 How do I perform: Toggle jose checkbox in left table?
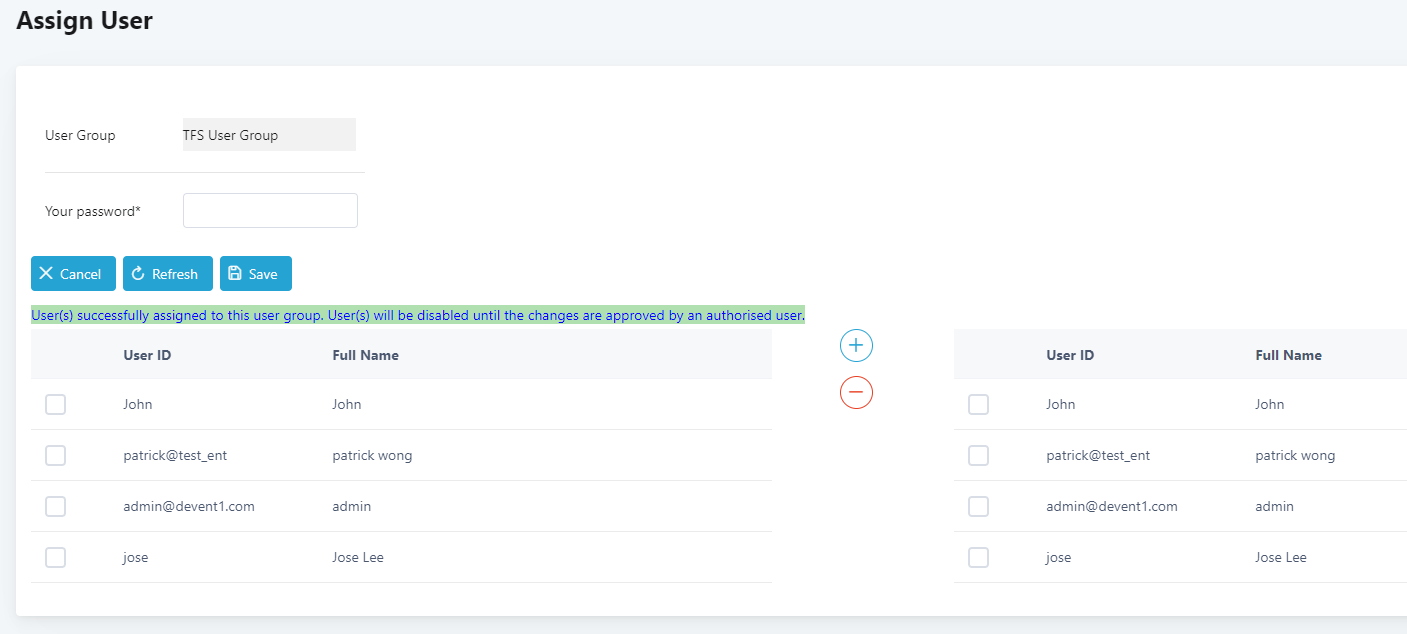click(x=56, y=557)
